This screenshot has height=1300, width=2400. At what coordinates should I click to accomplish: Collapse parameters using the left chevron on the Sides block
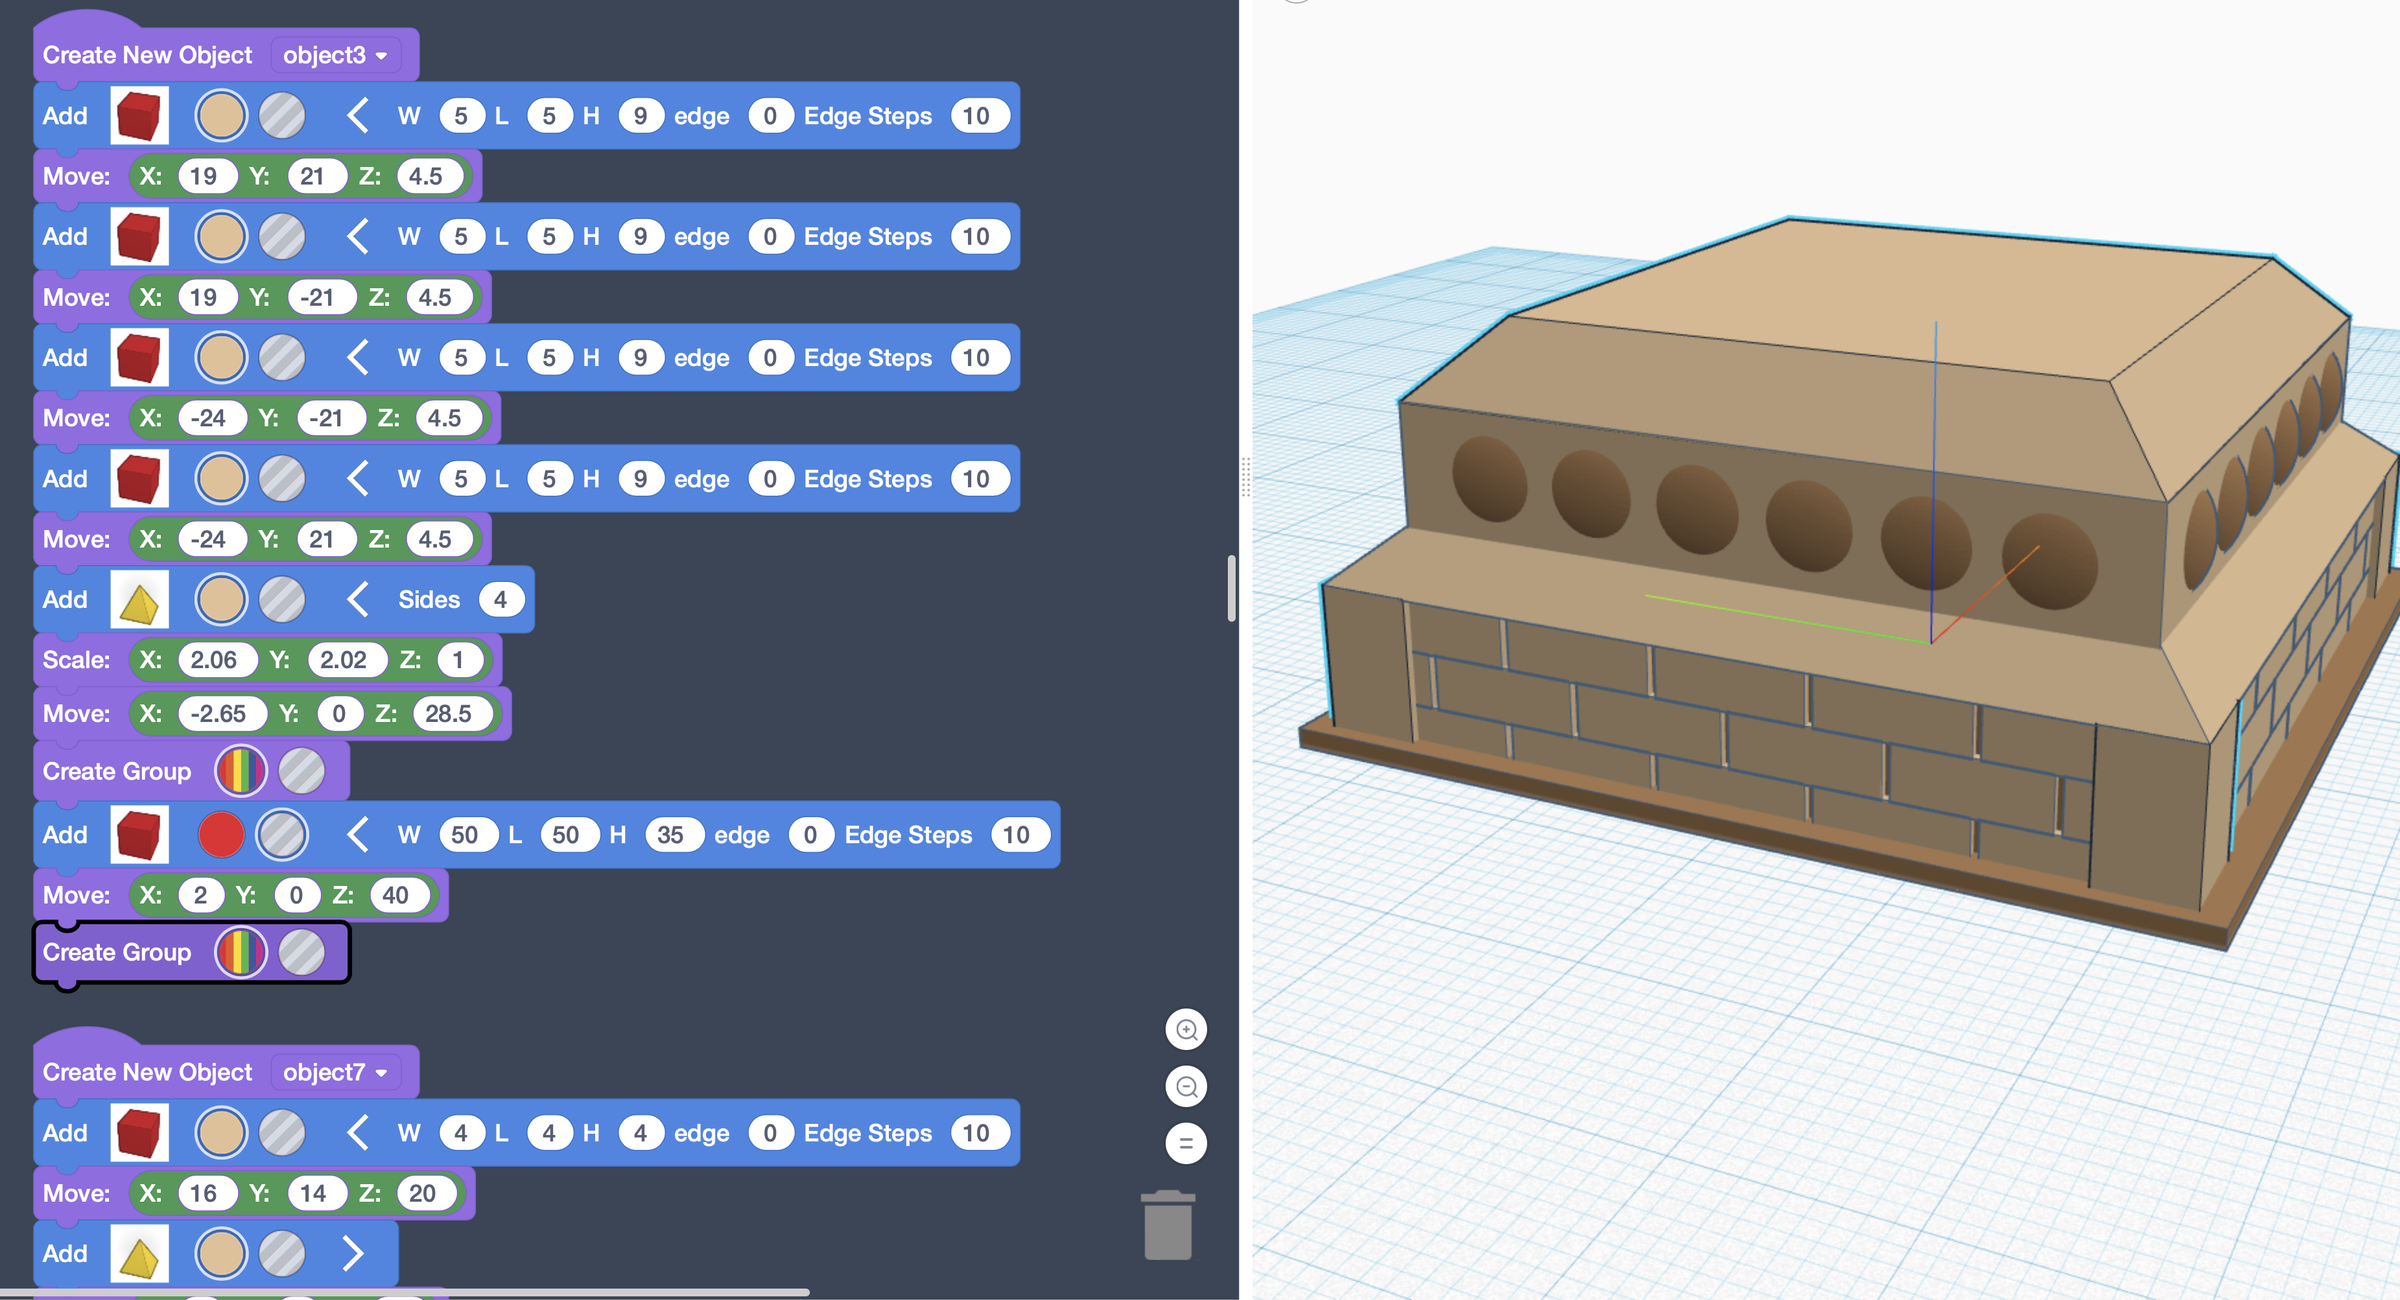[355, 599]
